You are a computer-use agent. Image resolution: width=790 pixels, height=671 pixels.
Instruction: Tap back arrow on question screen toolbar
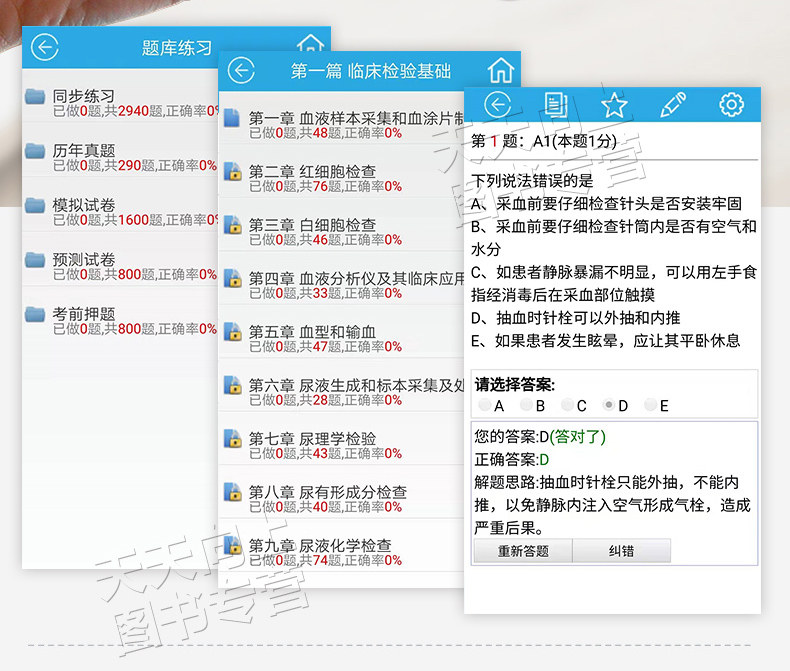click(497, 105)
